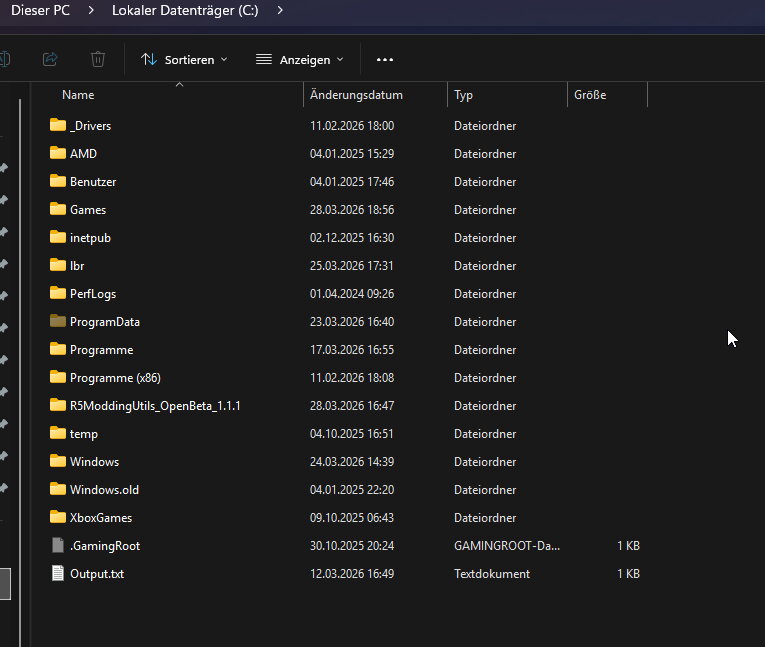The image size is (765, 647).
Task: Click the Typ column header
Action: point(463,95)
